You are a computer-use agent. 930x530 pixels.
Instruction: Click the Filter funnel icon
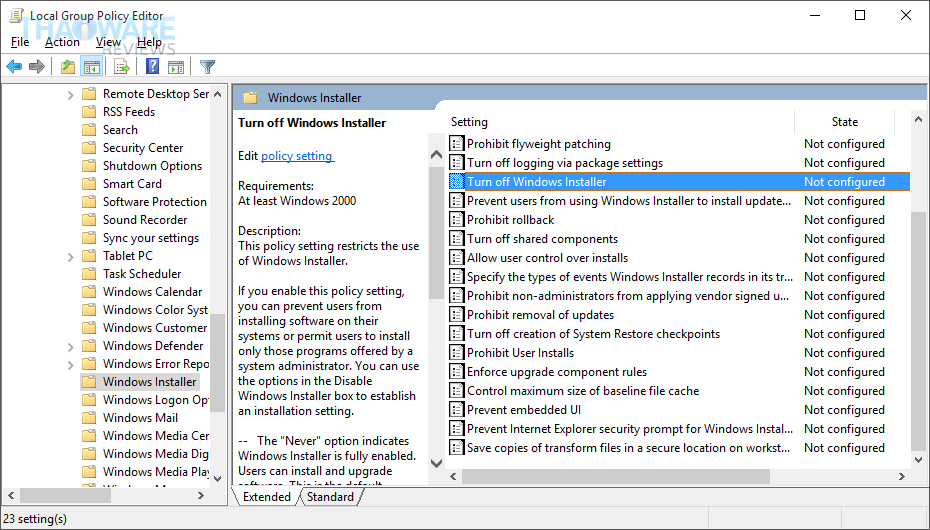(207, 67)
